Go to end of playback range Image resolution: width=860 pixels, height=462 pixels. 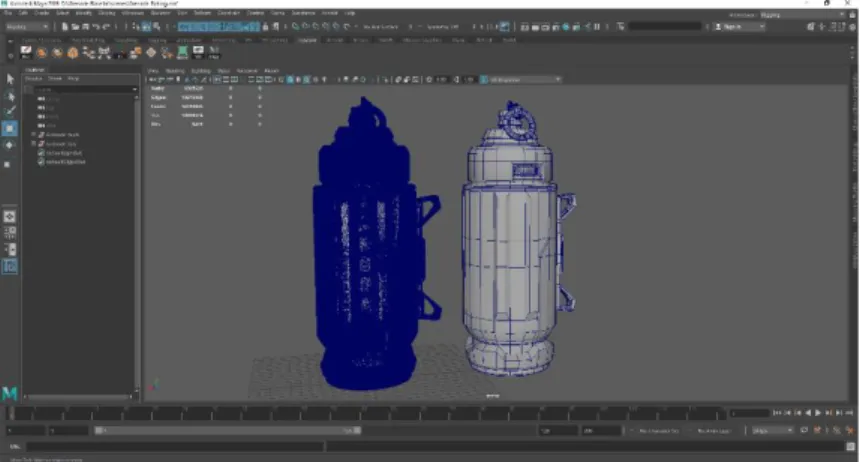point(850,413)
